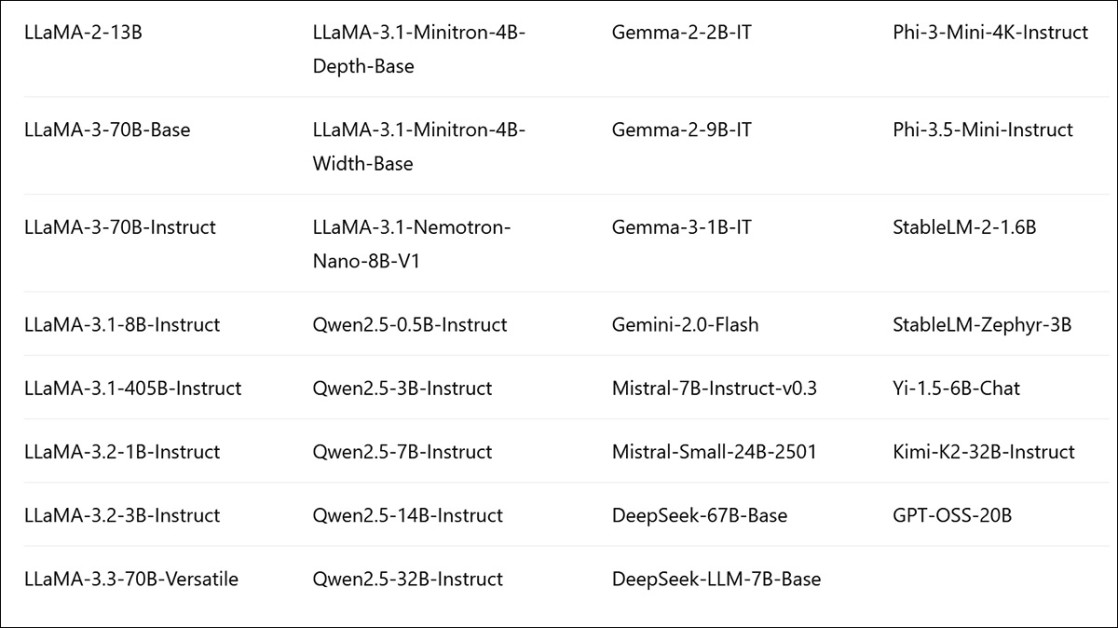Click Qwen2.5-7B-Instruct in the list

click(x=402, y=452)
